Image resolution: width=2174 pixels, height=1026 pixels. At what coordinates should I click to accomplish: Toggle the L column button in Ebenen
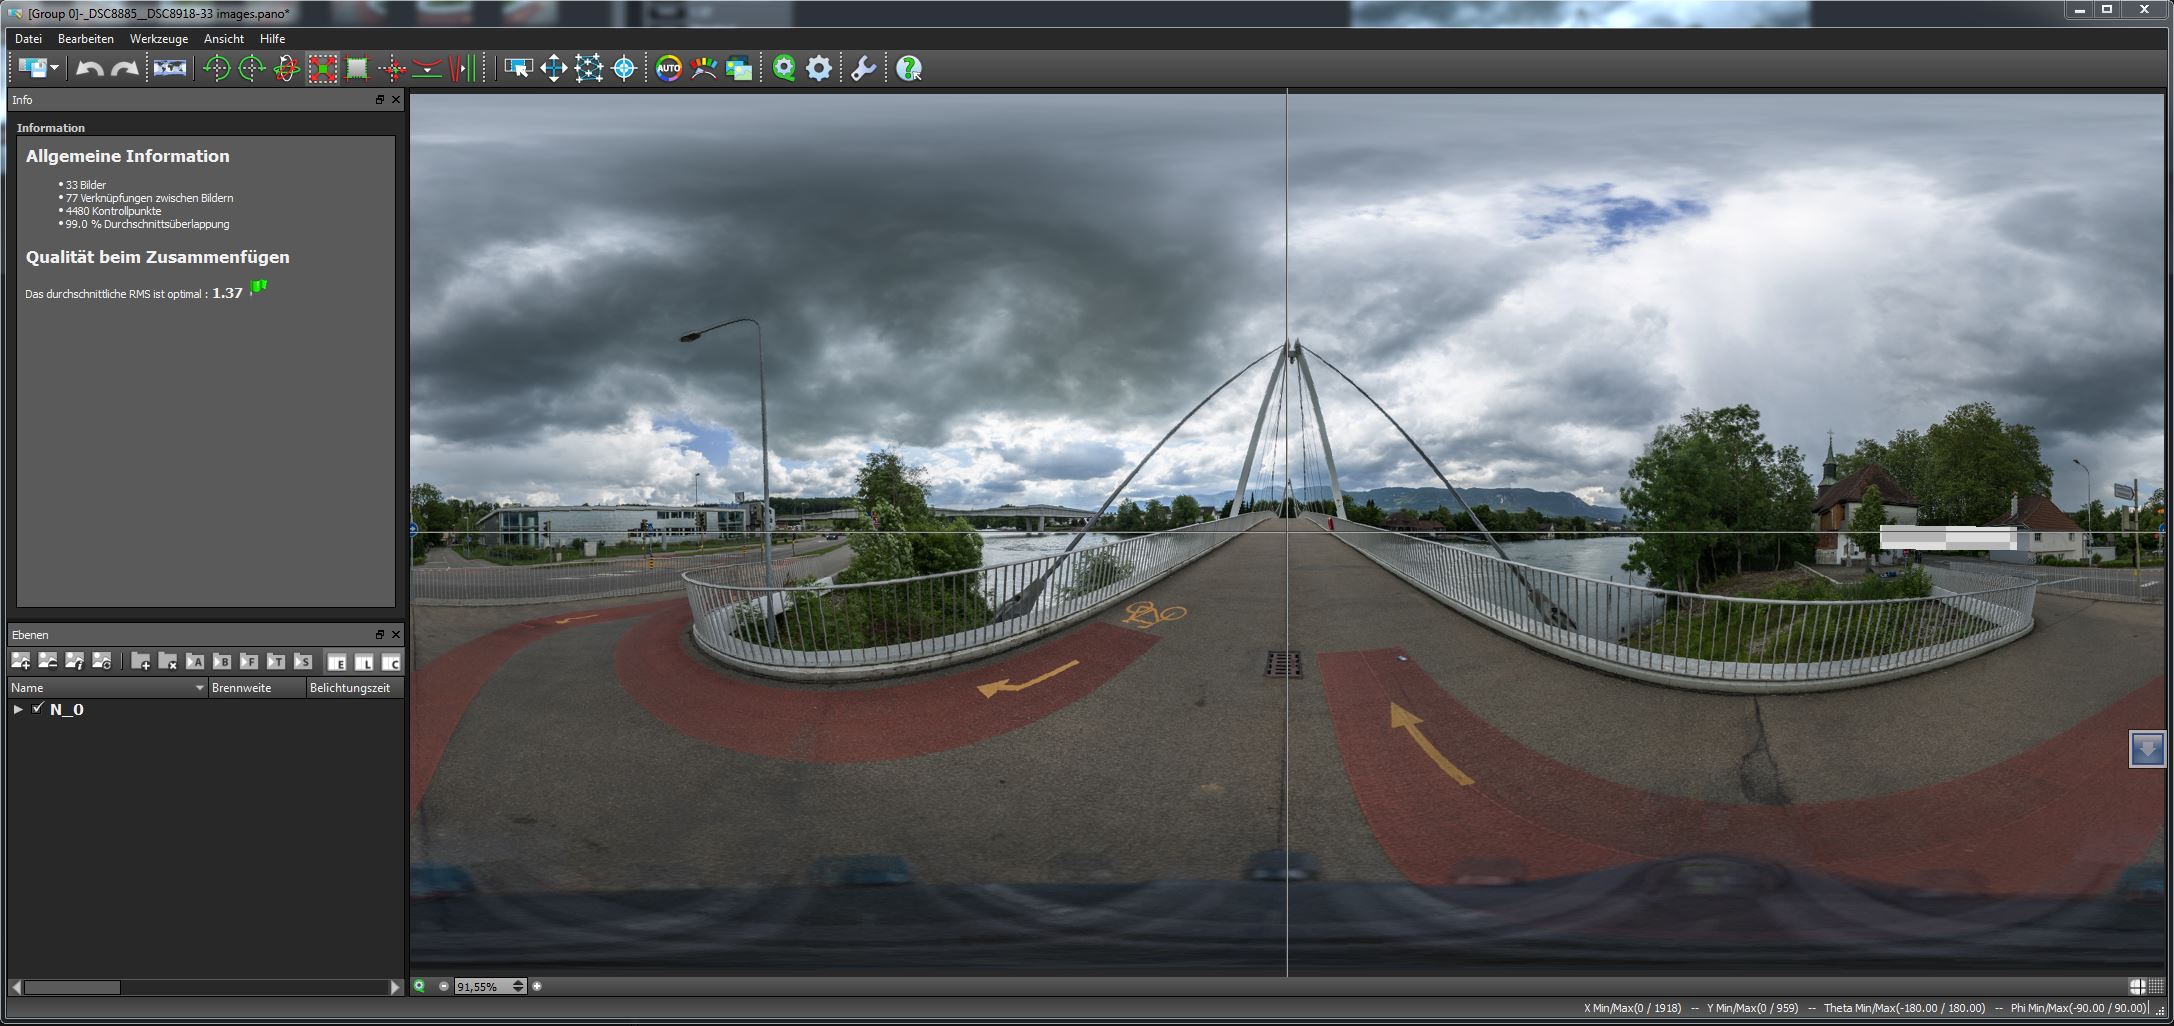[x=364, y=662]
